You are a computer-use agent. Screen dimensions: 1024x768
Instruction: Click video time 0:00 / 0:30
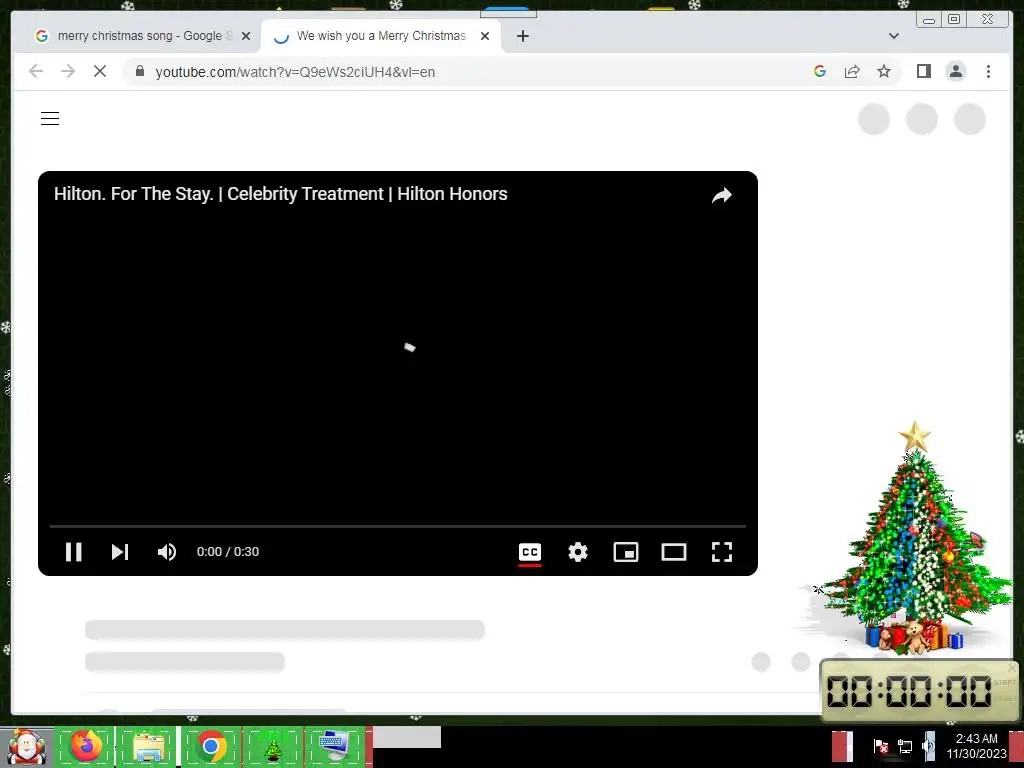(x=228, y=552)
